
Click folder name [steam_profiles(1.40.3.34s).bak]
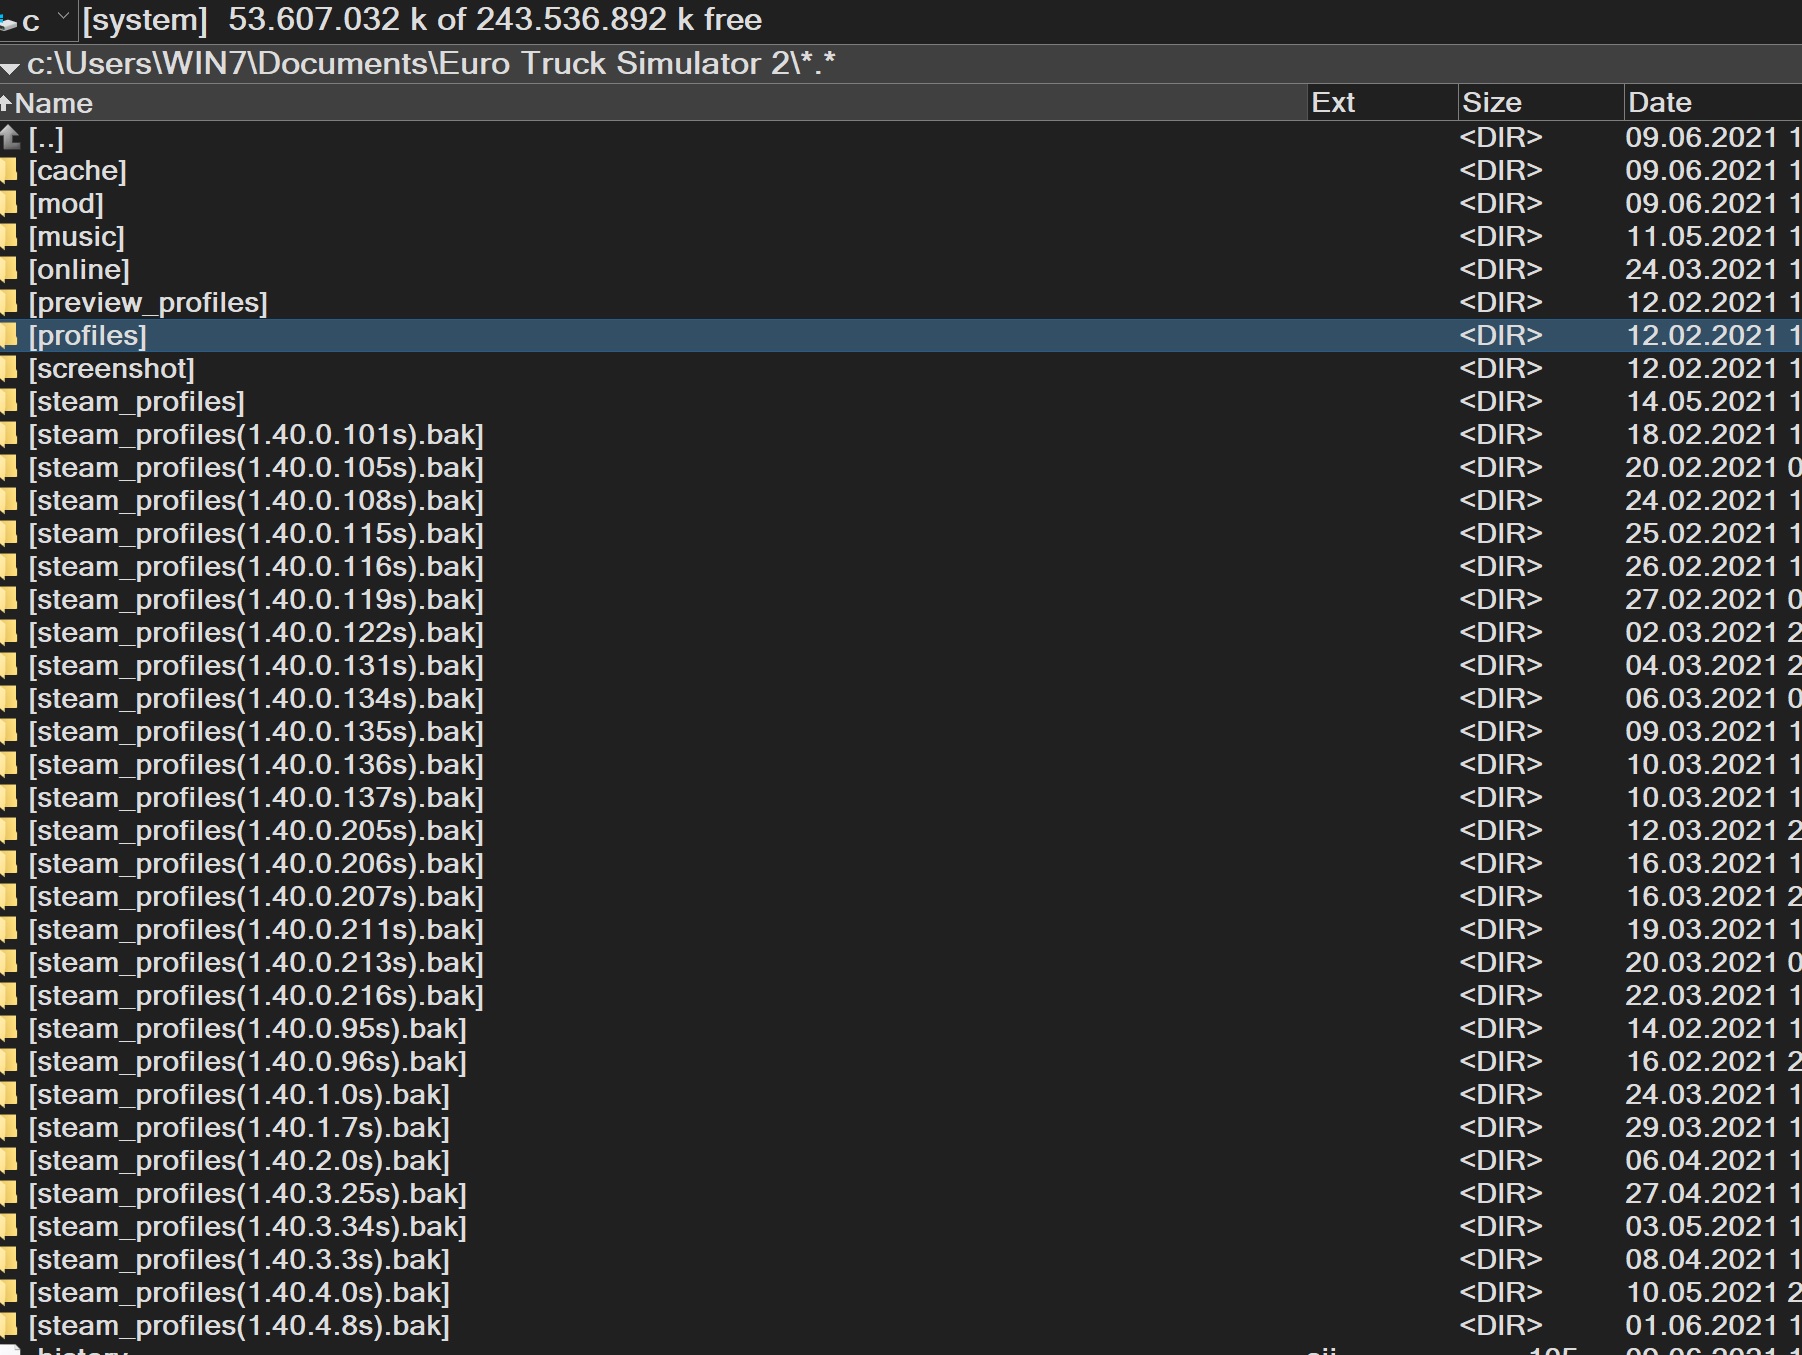tap(248, 1227)
